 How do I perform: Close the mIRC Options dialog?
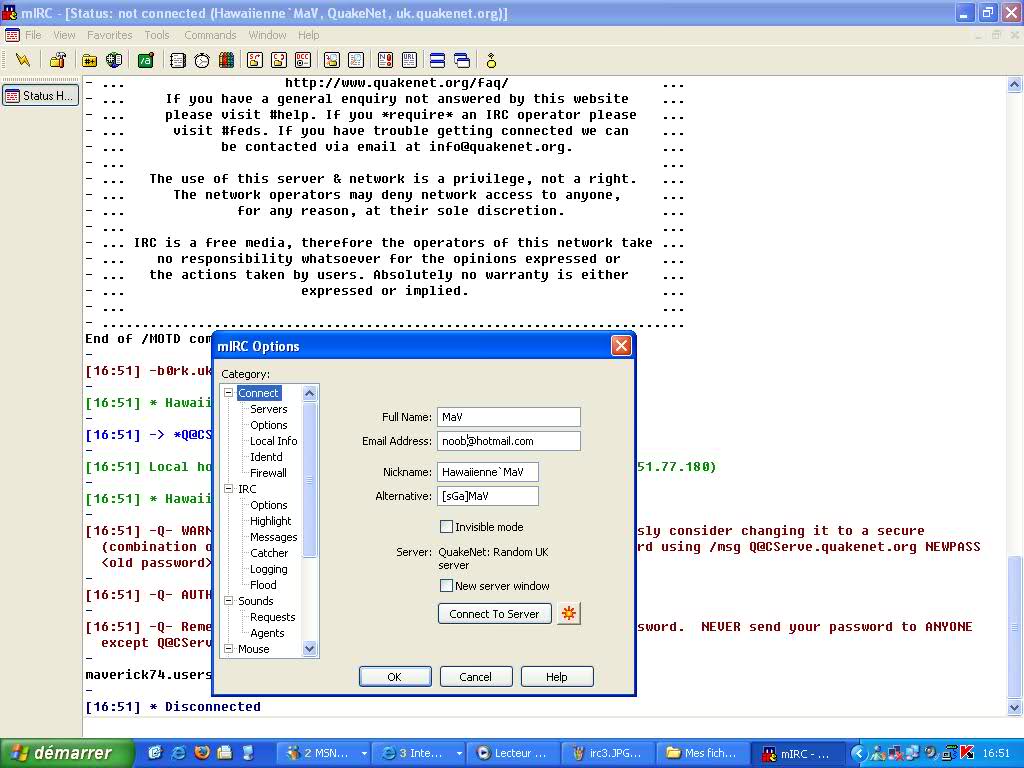click(621, 345)
